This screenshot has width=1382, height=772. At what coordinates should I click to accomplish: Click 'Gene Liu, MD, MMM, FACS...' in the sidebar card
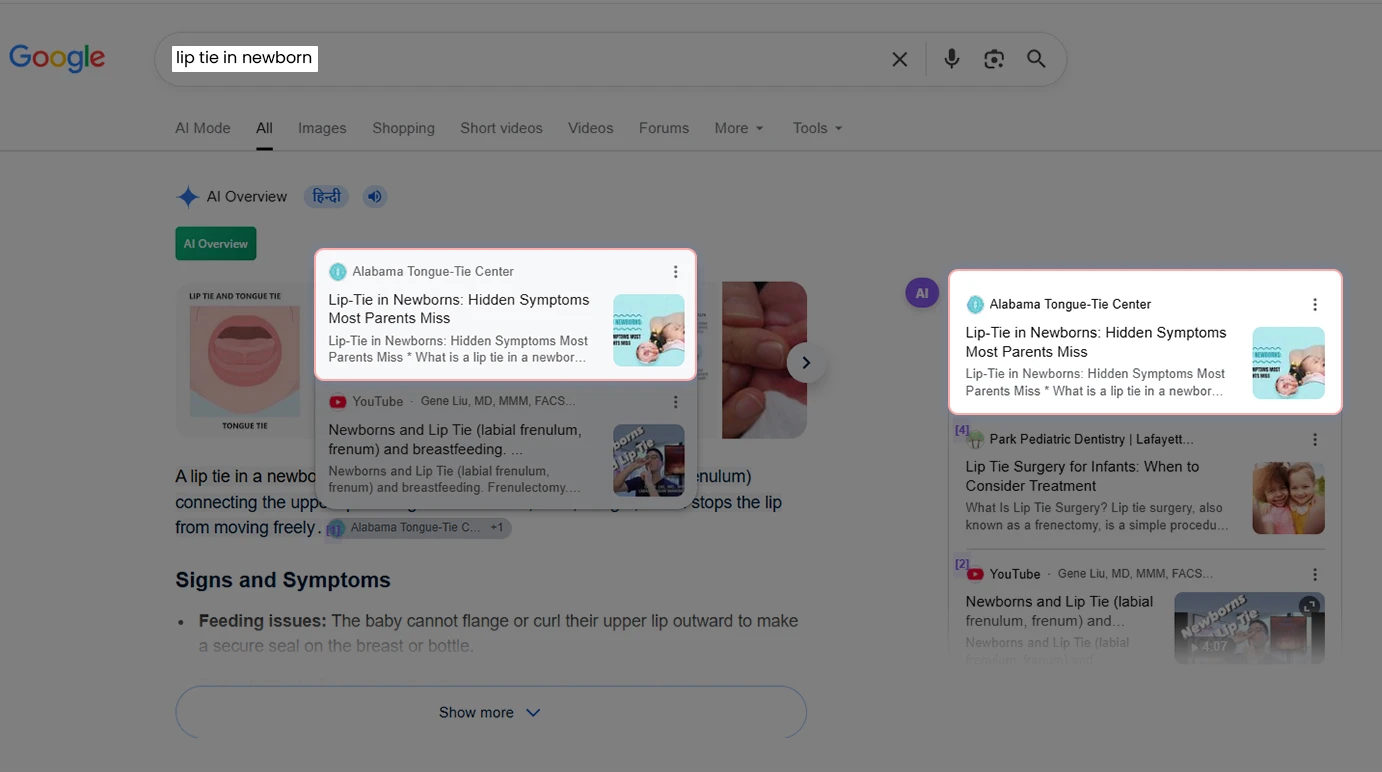(x=1135, y=574)
